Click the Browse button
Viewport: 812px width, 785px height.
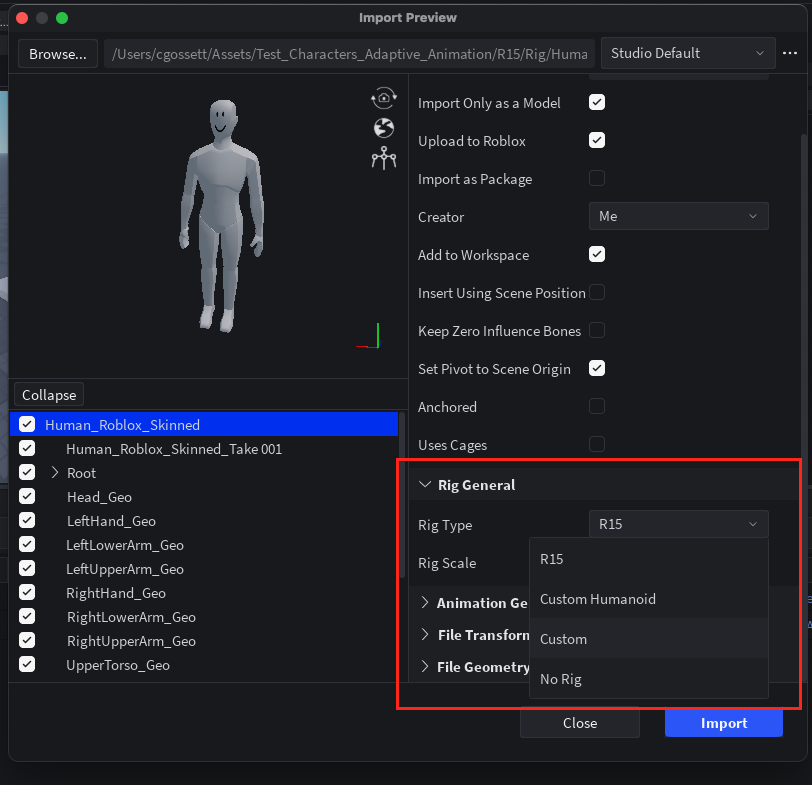coord(57,53)
